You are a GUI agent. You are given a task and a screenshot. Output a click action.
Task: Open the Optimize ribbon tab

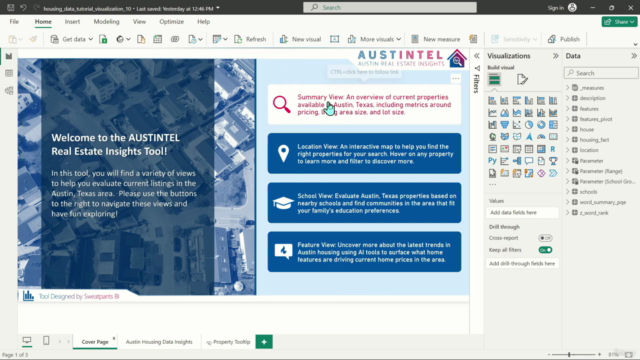171,22
